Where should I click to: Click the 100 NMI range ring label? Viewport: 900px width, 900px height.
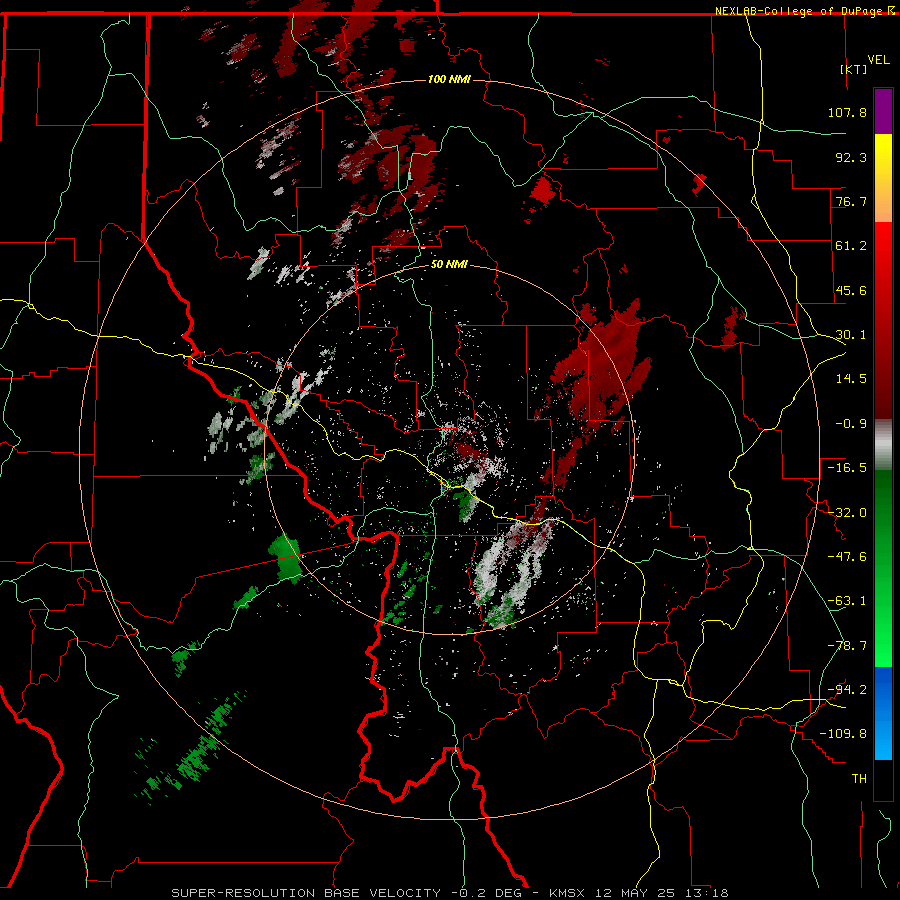pyautogui.click(x=449, y=79)
